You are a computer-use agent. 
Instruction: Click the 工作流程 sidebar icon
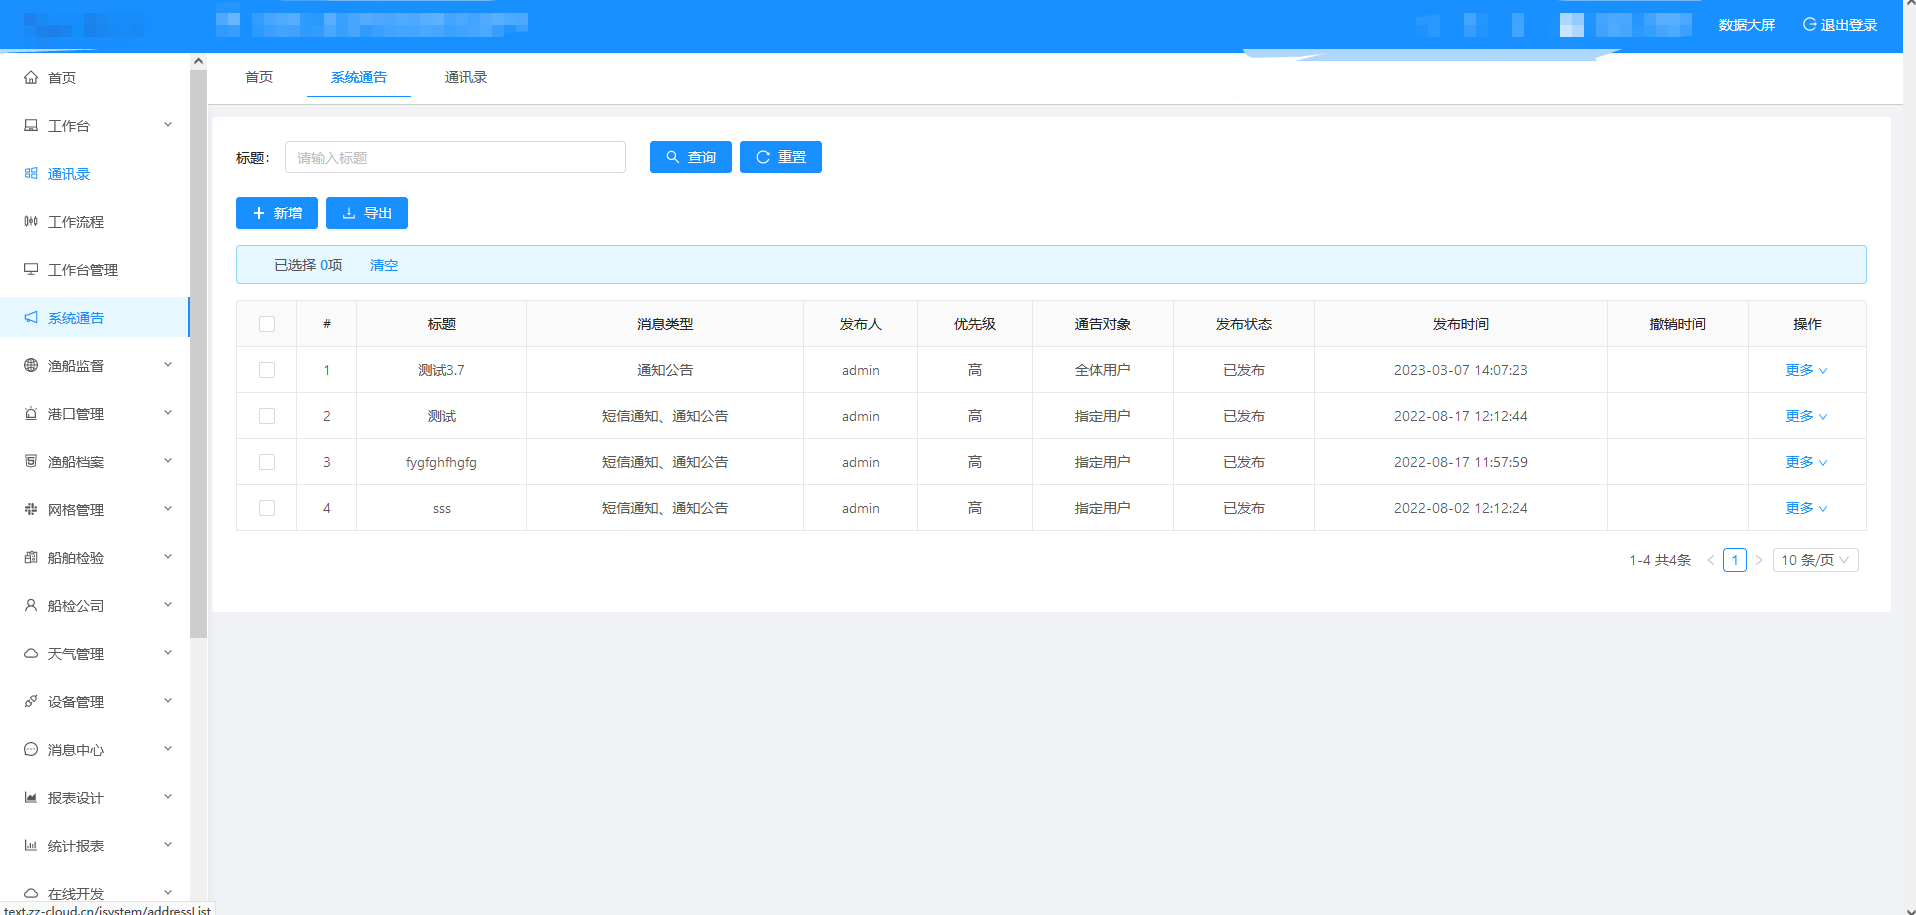[31, 221]
